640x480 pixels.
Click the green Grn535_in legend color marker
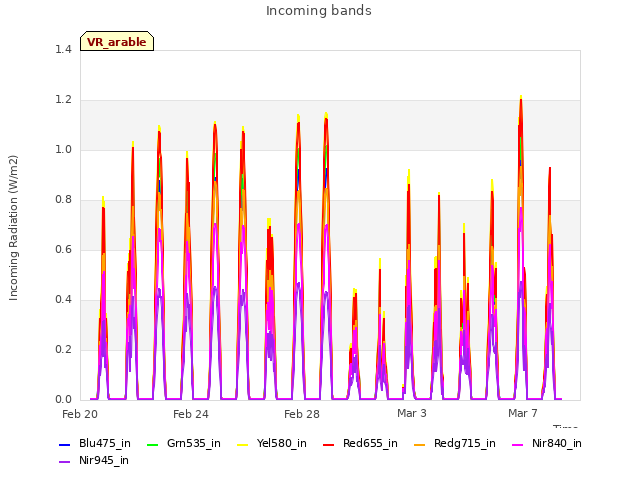coord(152,444)
